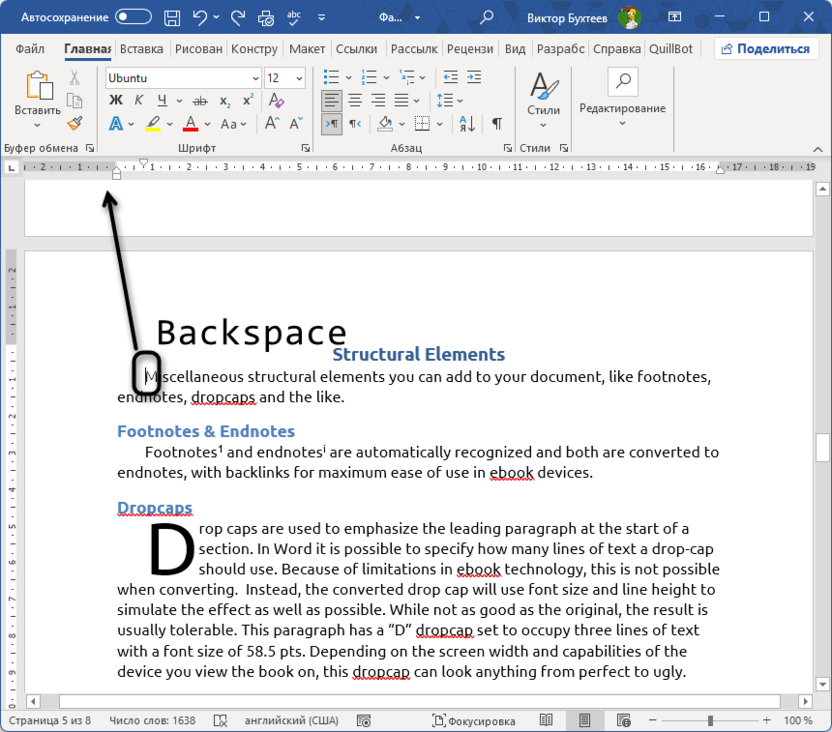This screenshot has width=832, height=732.
Task: Save document using floppy disk icon
Action: 172,17
